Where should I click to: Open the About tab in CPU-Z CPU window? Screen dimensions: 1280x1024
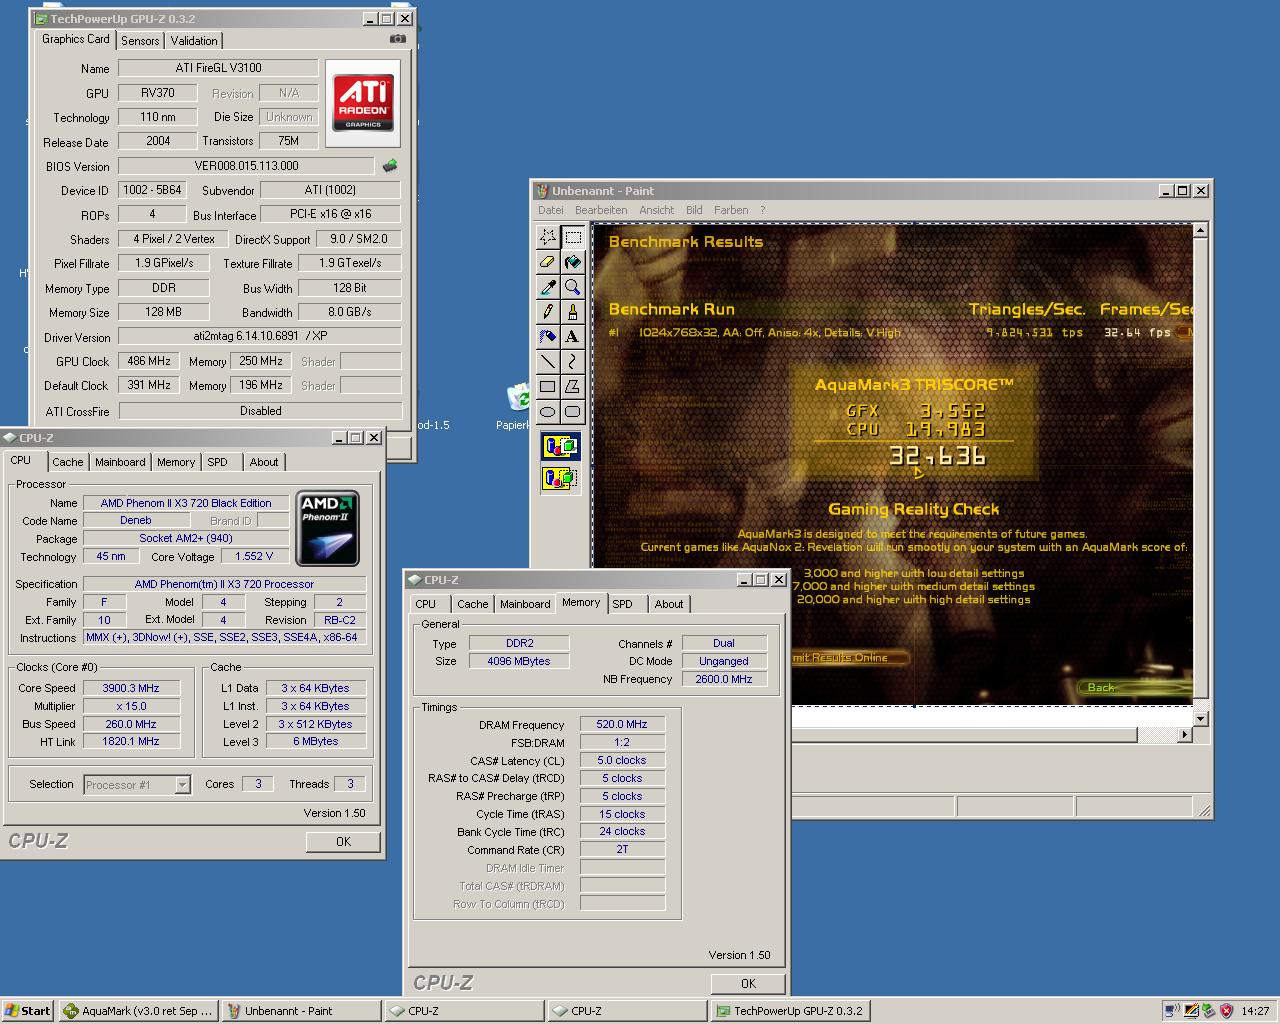[264, 462]
